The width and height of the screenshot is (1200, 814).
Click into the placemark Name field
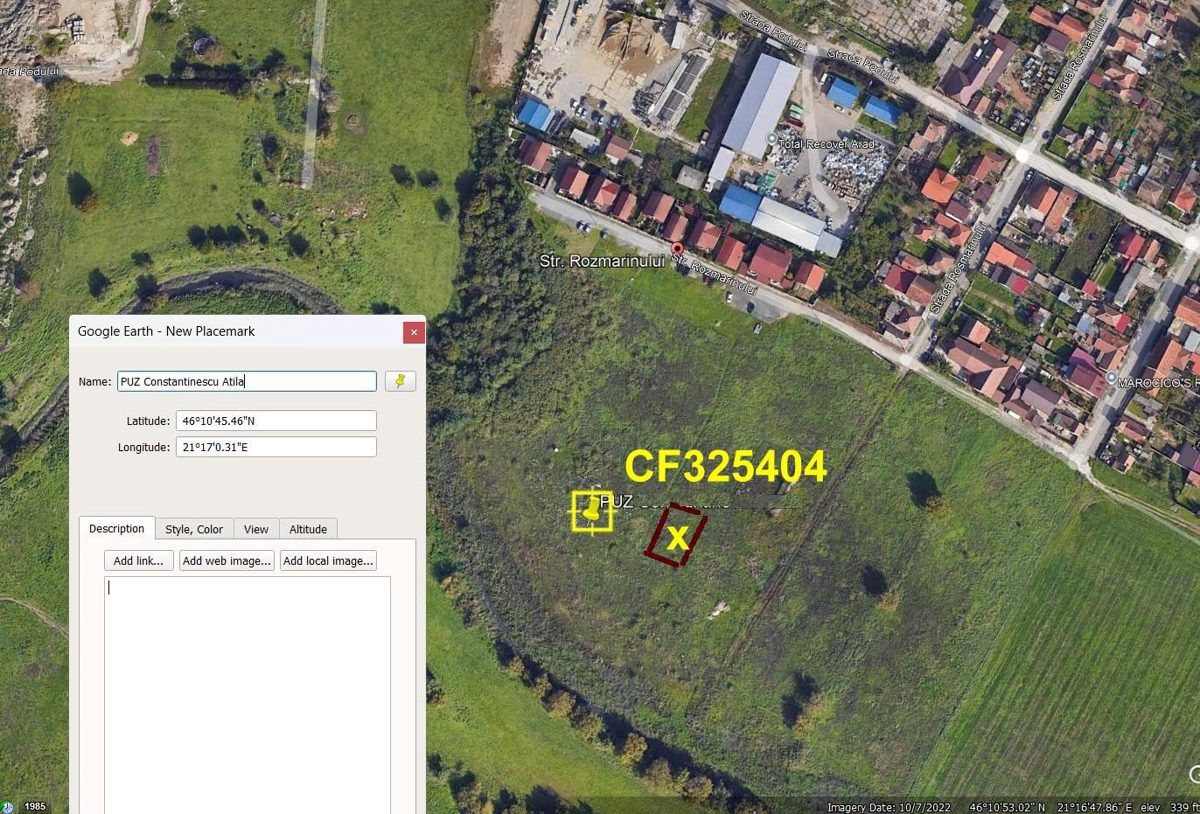tap(246, 381)
